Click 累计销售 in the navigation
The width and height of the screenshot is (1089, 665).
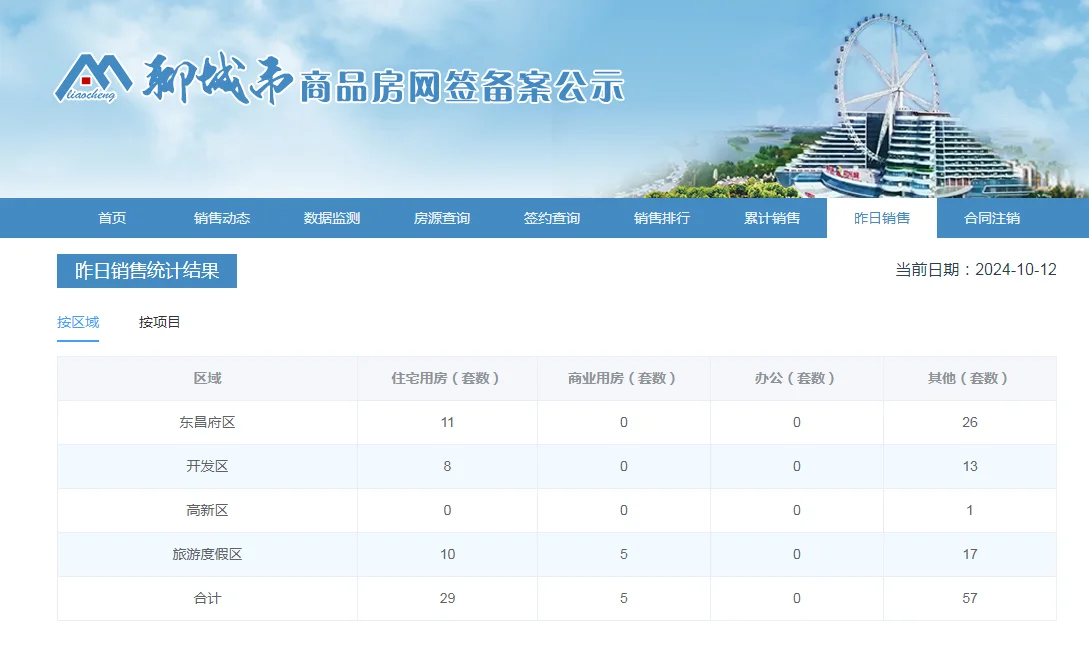click(x=772, y=218)
